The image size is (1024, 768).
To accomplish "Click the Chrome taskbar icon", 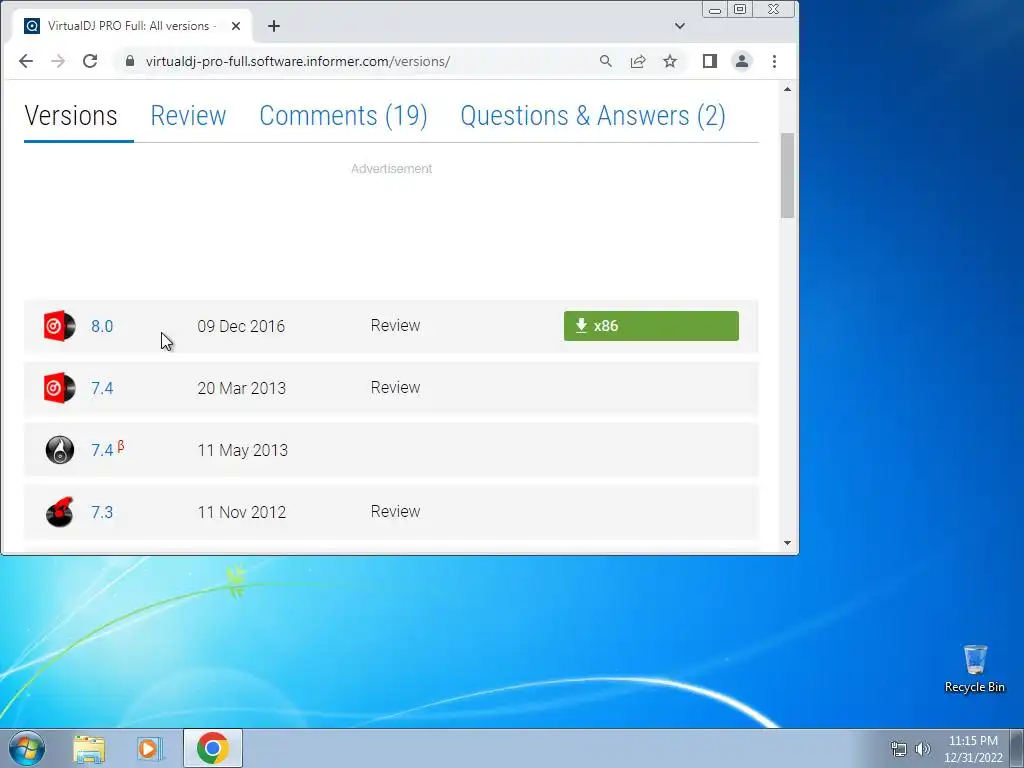I will (x=213, y=748).
